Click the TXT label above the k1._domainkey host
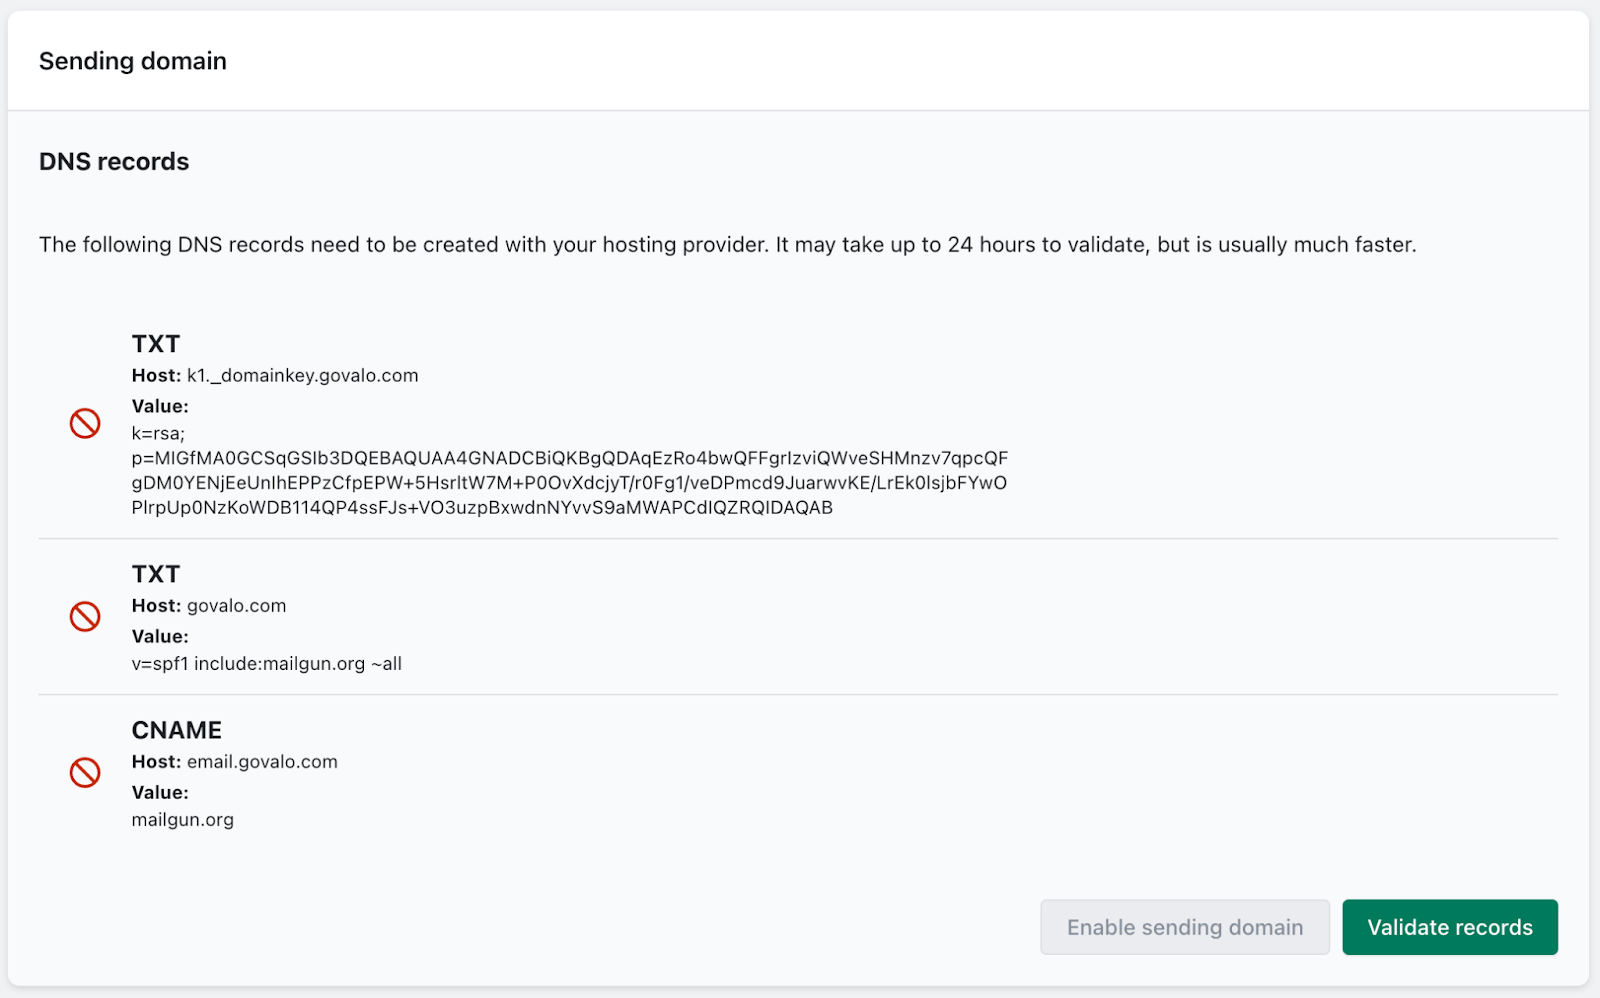 (x=156, y=344)
